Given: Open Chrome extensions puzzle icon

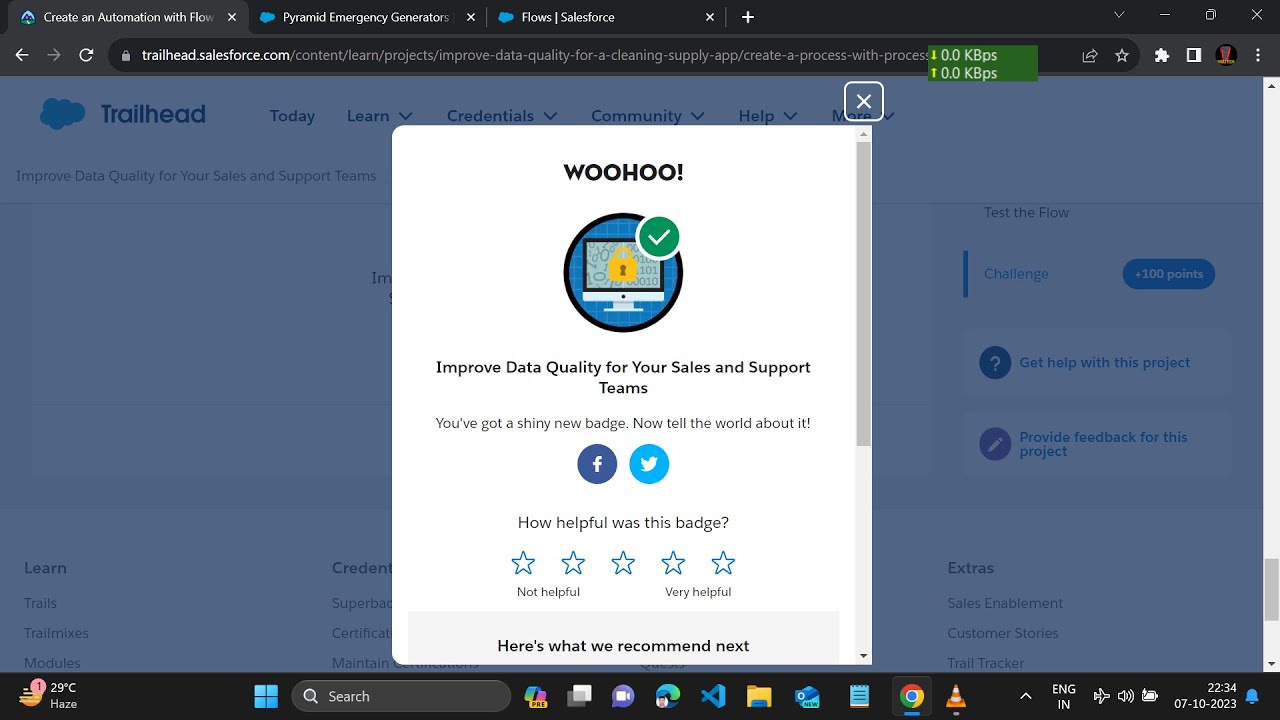Looking at the screenshot, I should (1162, 56).
